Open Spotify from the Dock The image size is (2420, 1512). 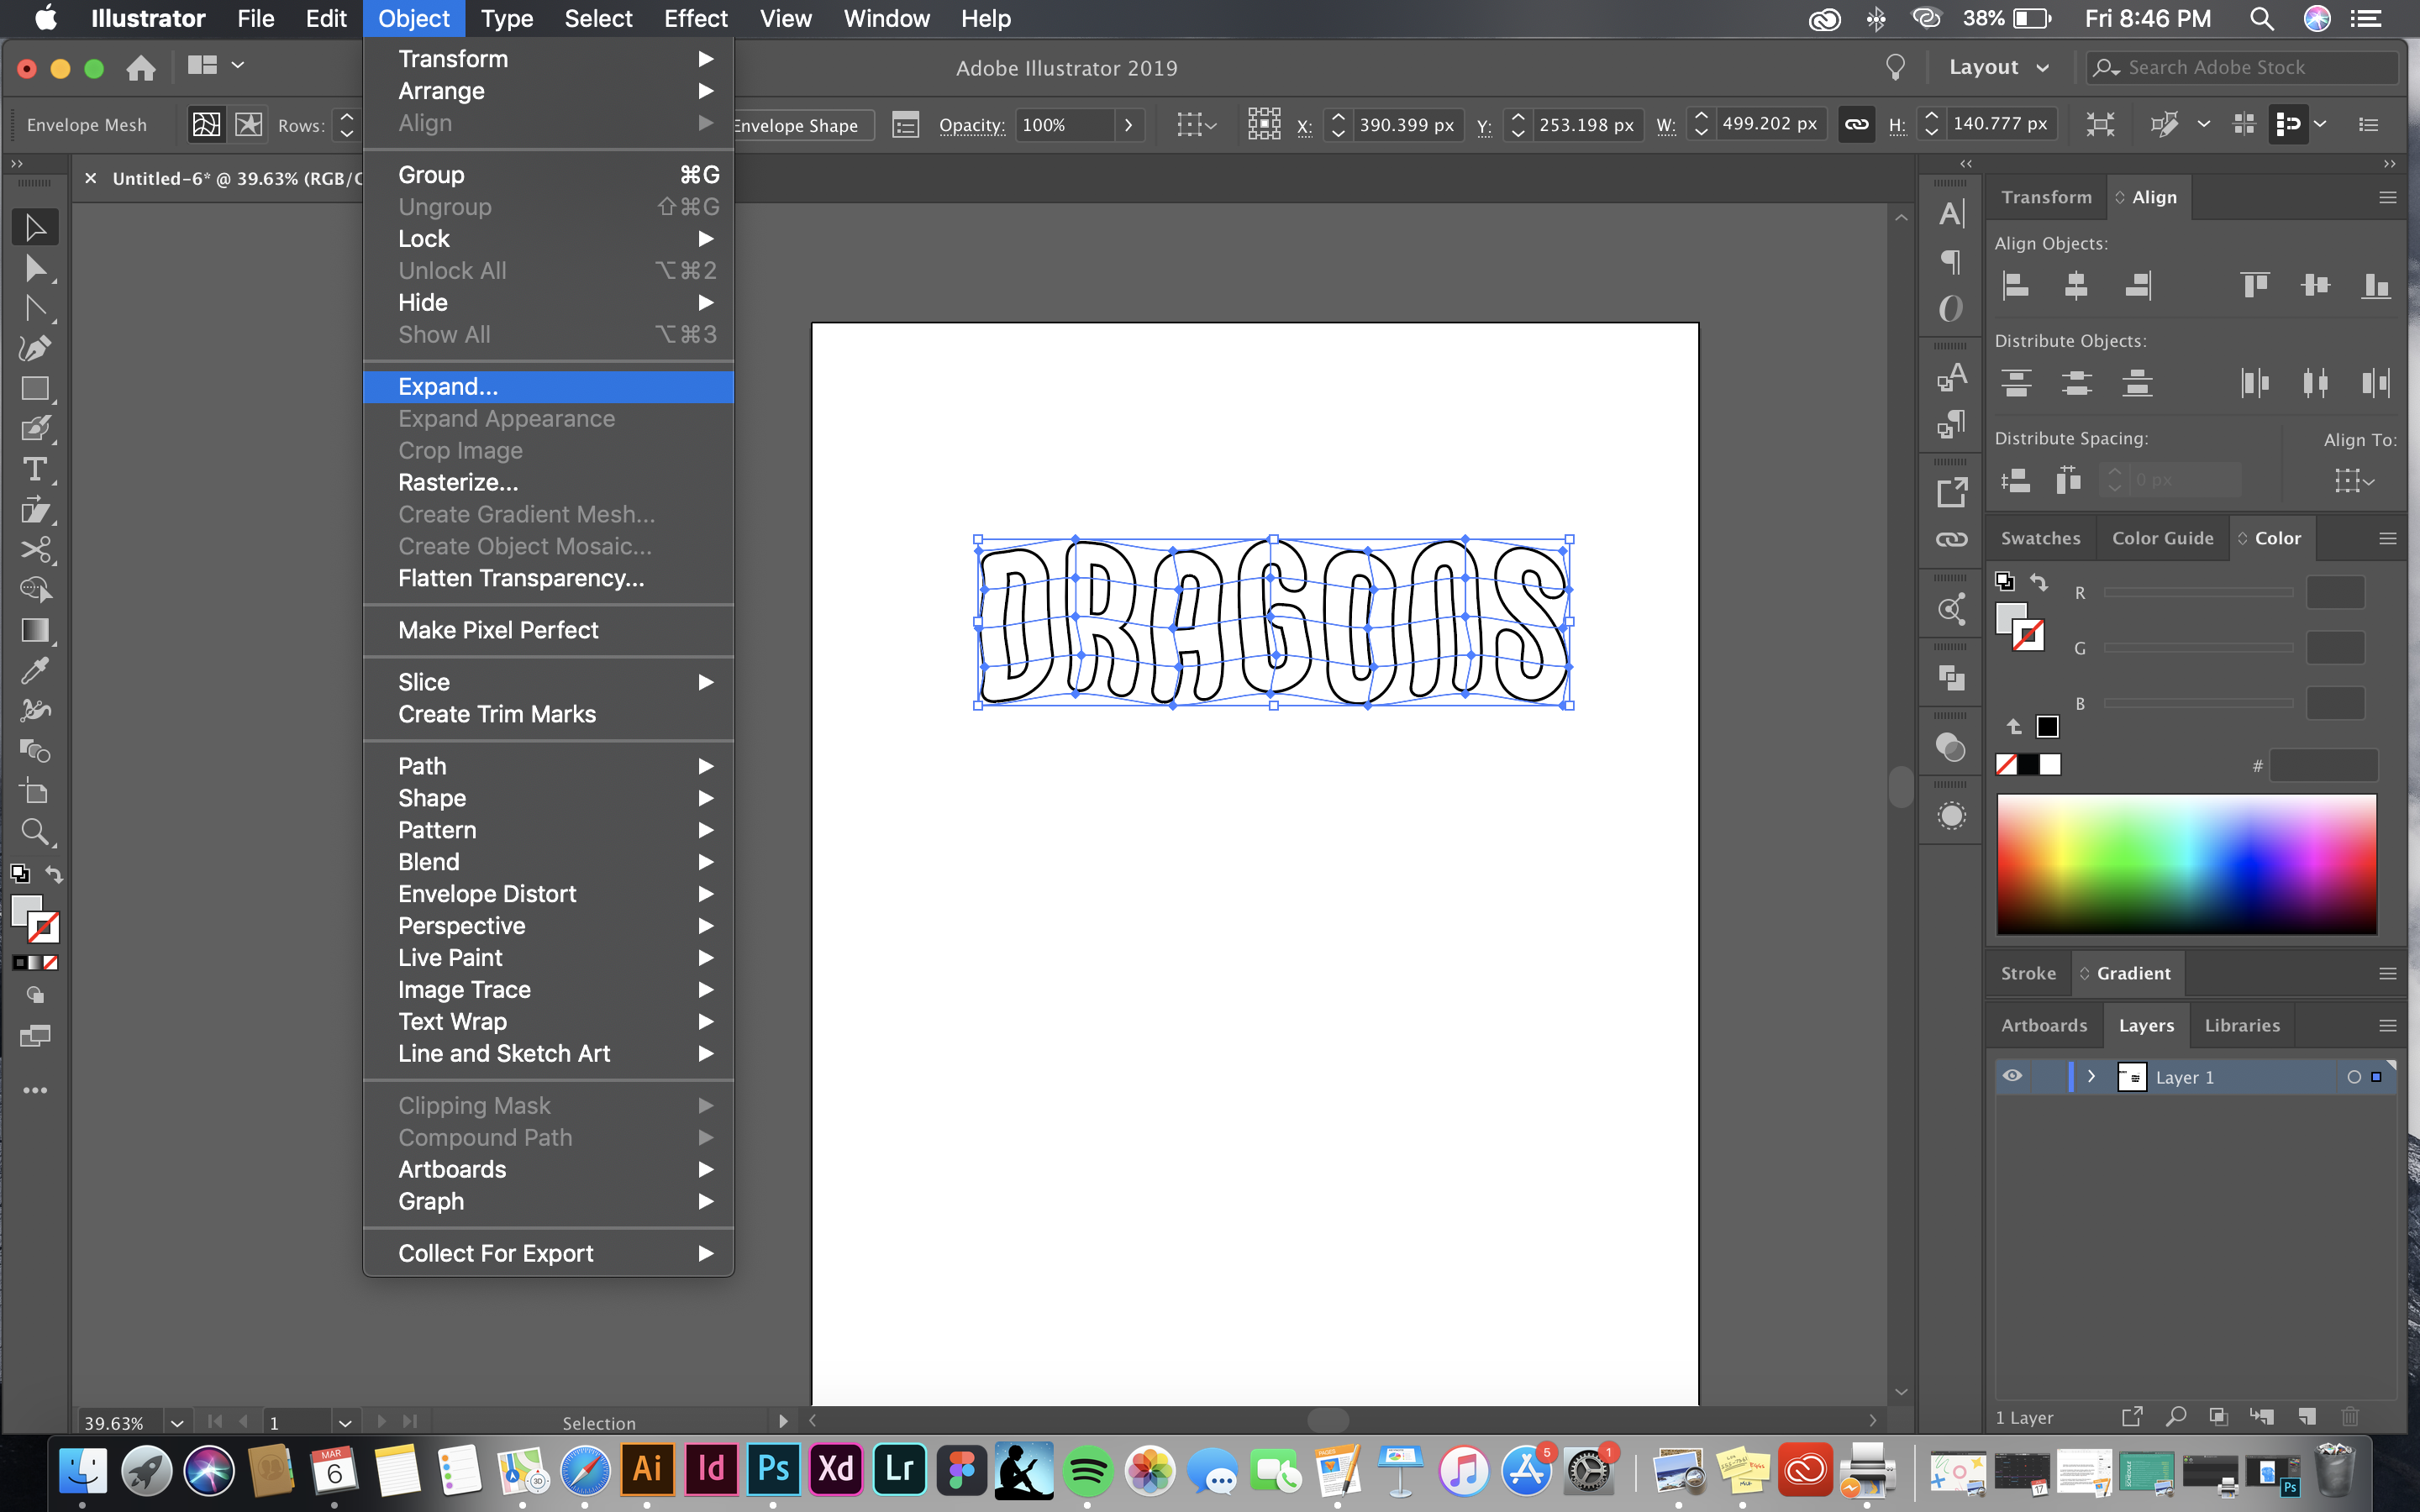[1087, 1469]
